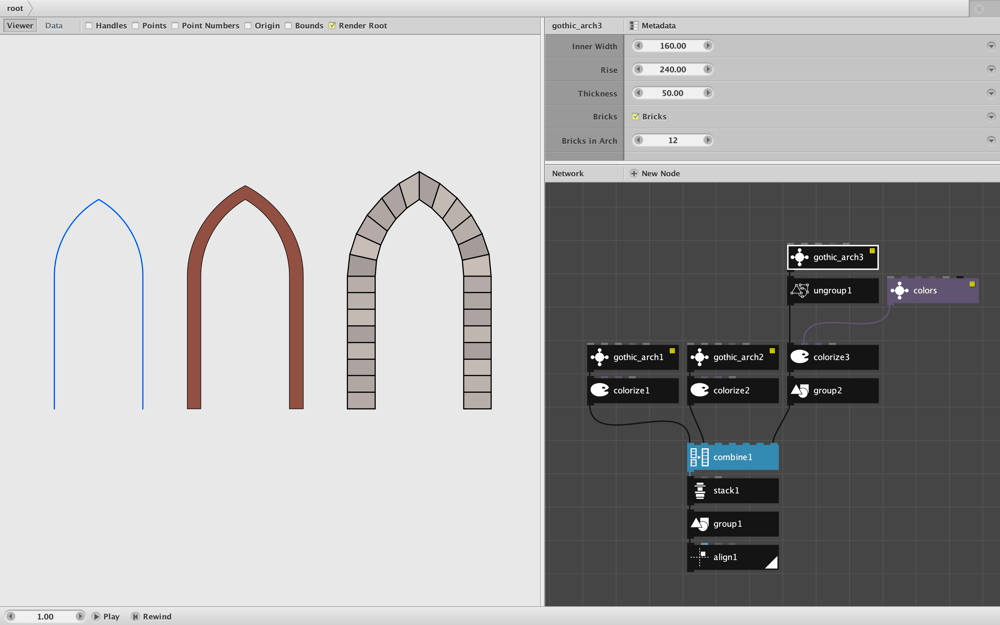Click the Inner Width 160.00 field
Screen dimensions: 1000x625
[673, 46]
